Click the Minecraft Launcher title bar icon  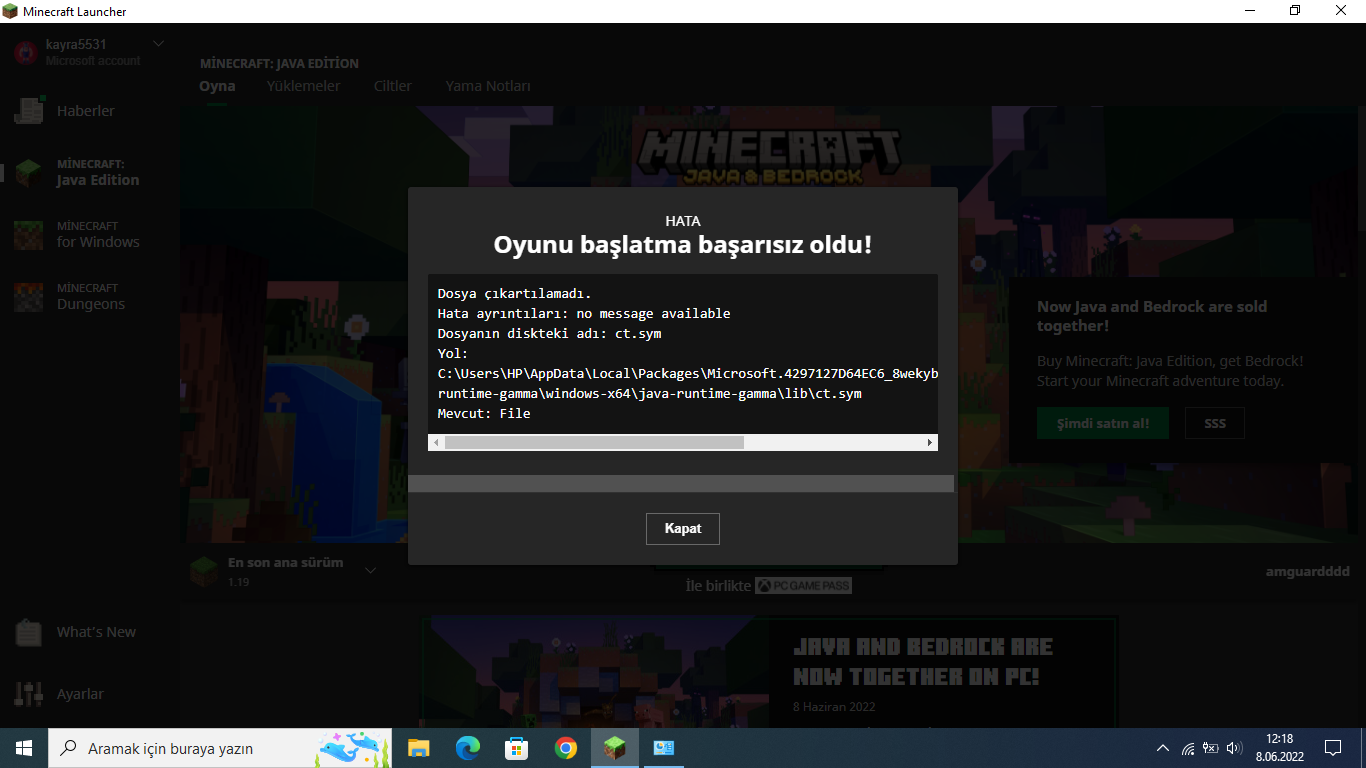coord(11,11)
